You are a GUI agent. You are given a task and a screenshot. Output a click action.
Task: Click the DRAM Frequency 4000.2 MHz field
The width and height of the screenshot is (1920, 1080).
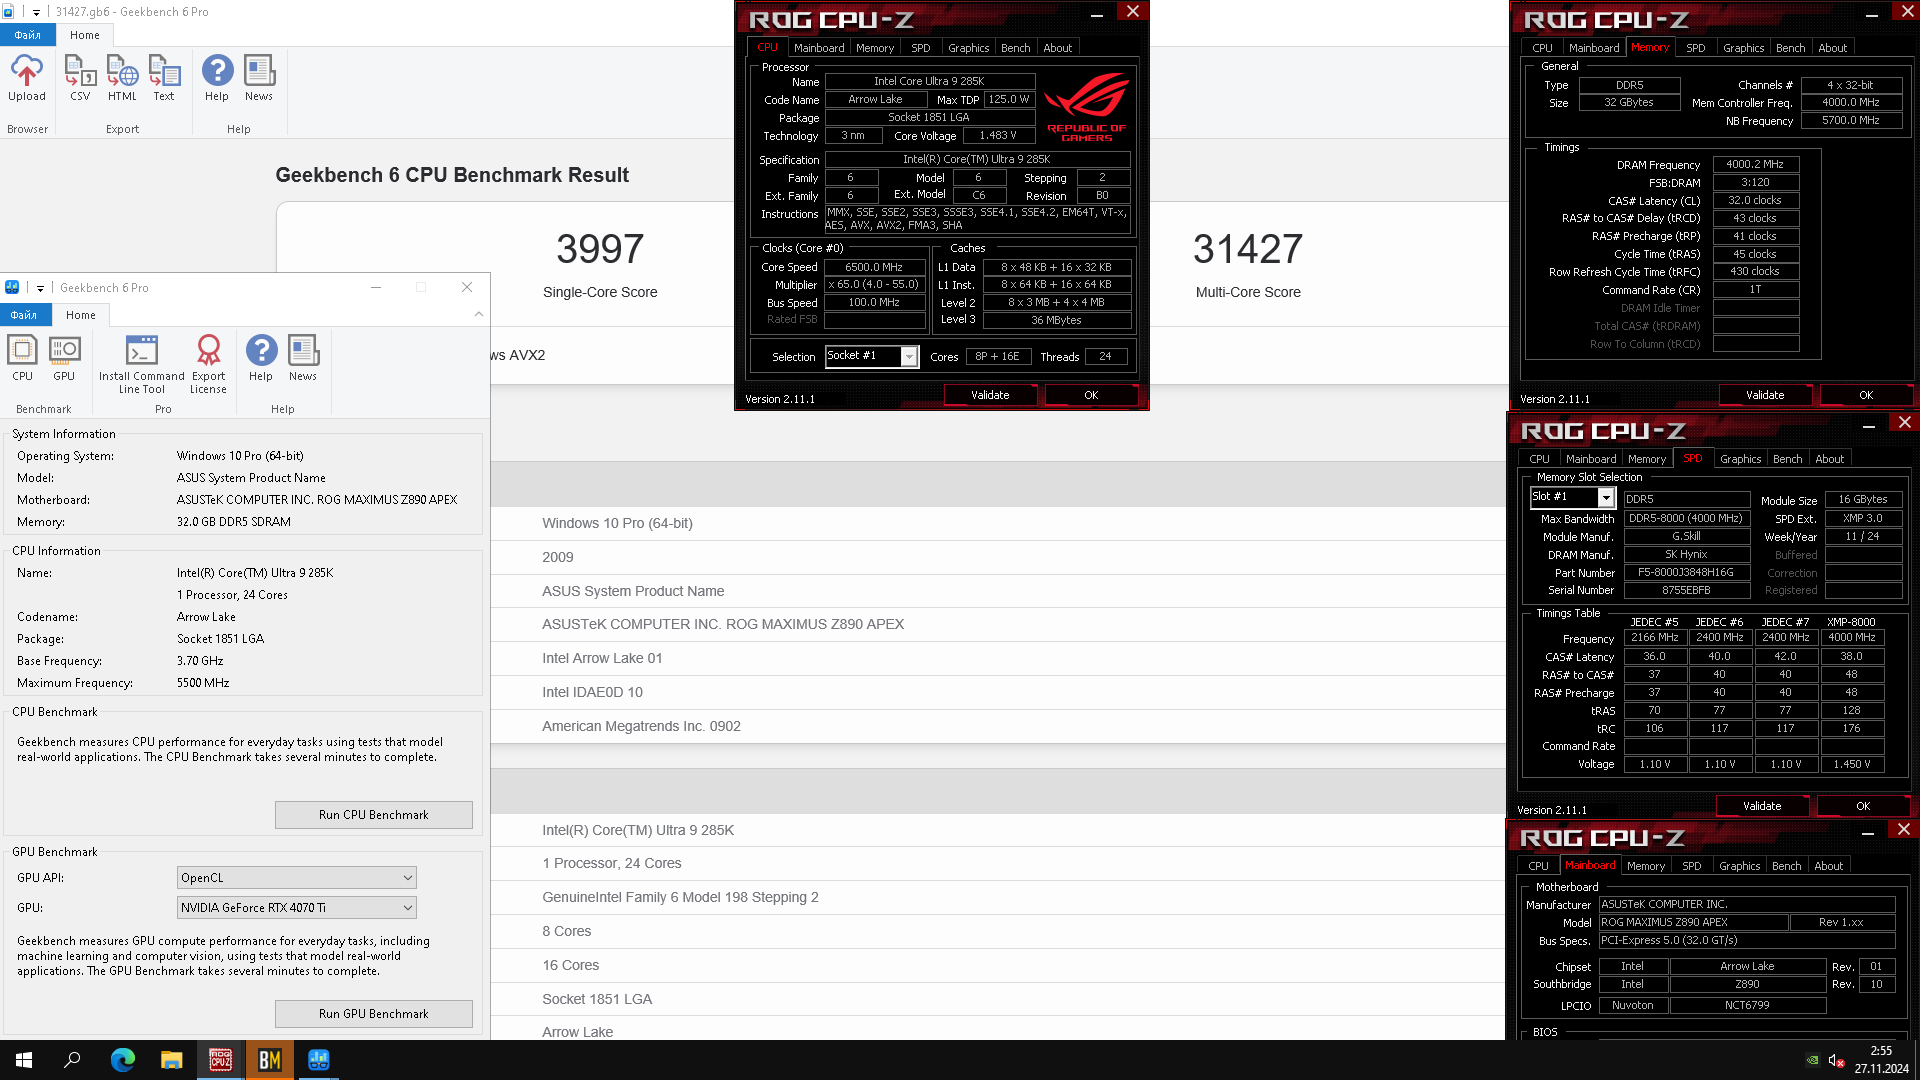pos(1756,164)
